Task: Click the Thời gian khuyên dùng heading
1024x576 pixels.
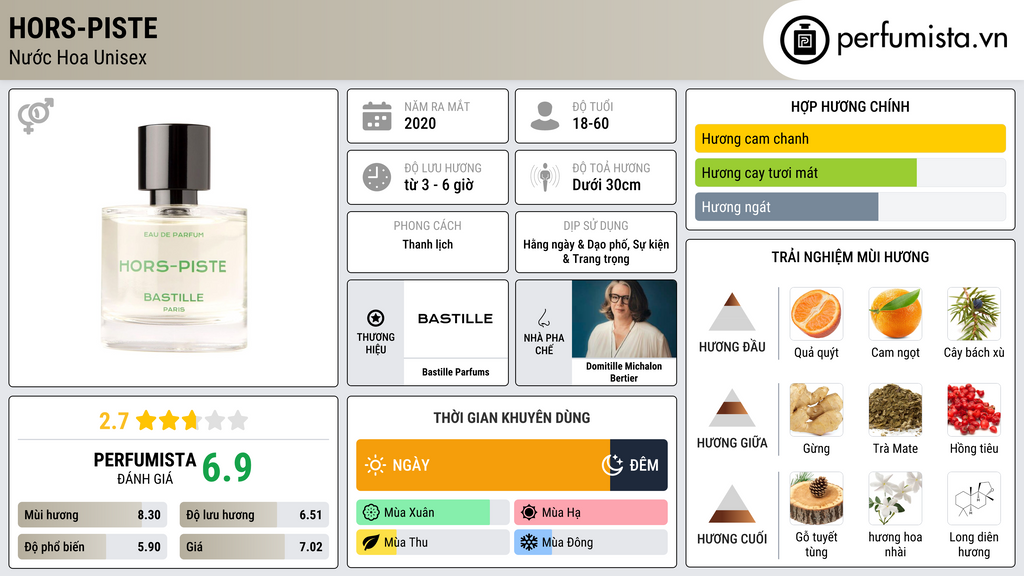Action: 512,418
